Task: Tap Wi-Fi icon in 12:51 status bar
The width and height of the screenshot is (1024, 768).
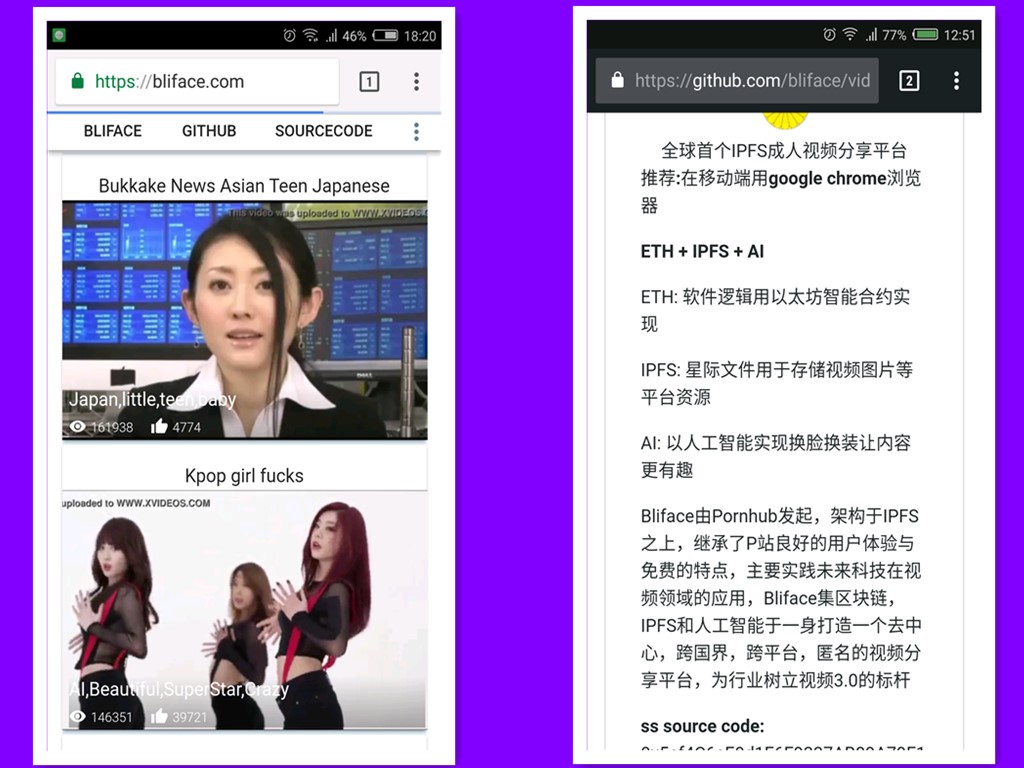Action: [850, 35]
